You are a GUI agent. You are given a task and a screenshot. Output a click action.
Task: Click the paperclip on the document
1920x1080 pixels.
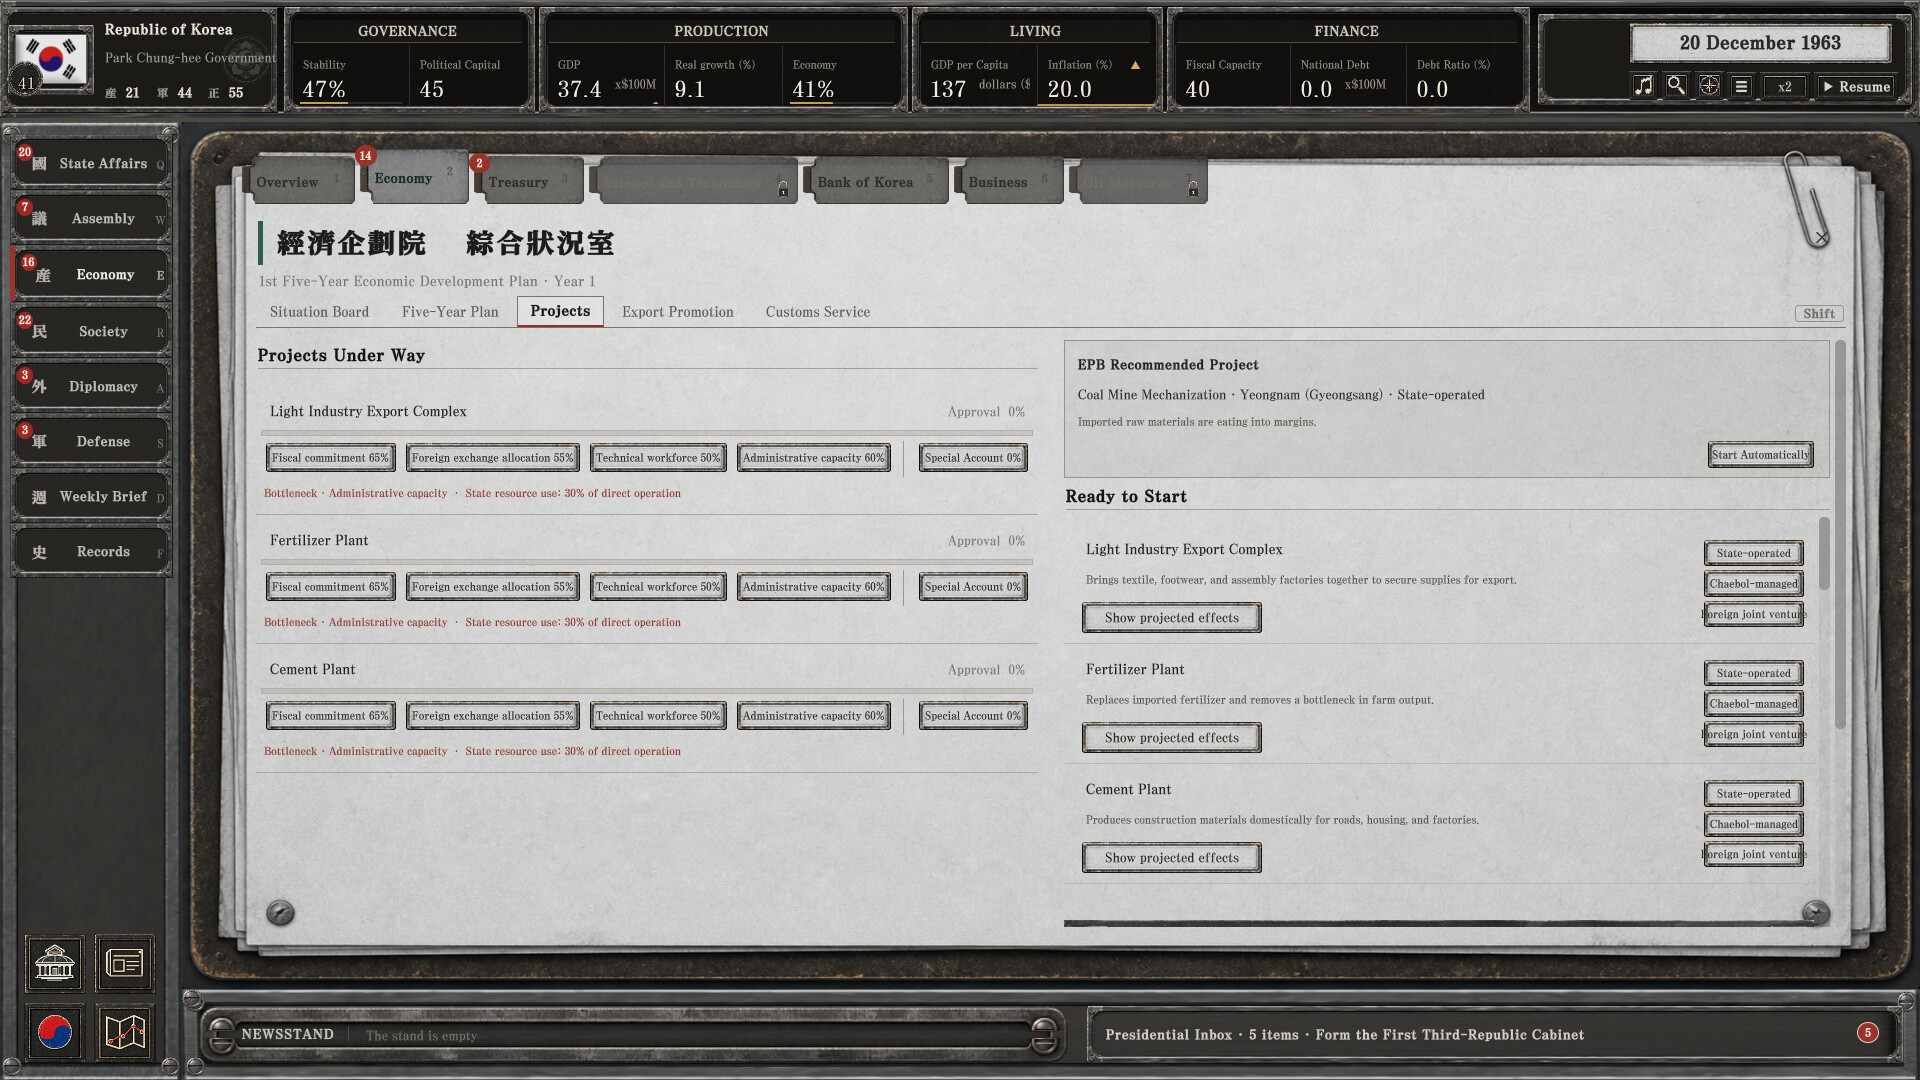pos(1806,199)
